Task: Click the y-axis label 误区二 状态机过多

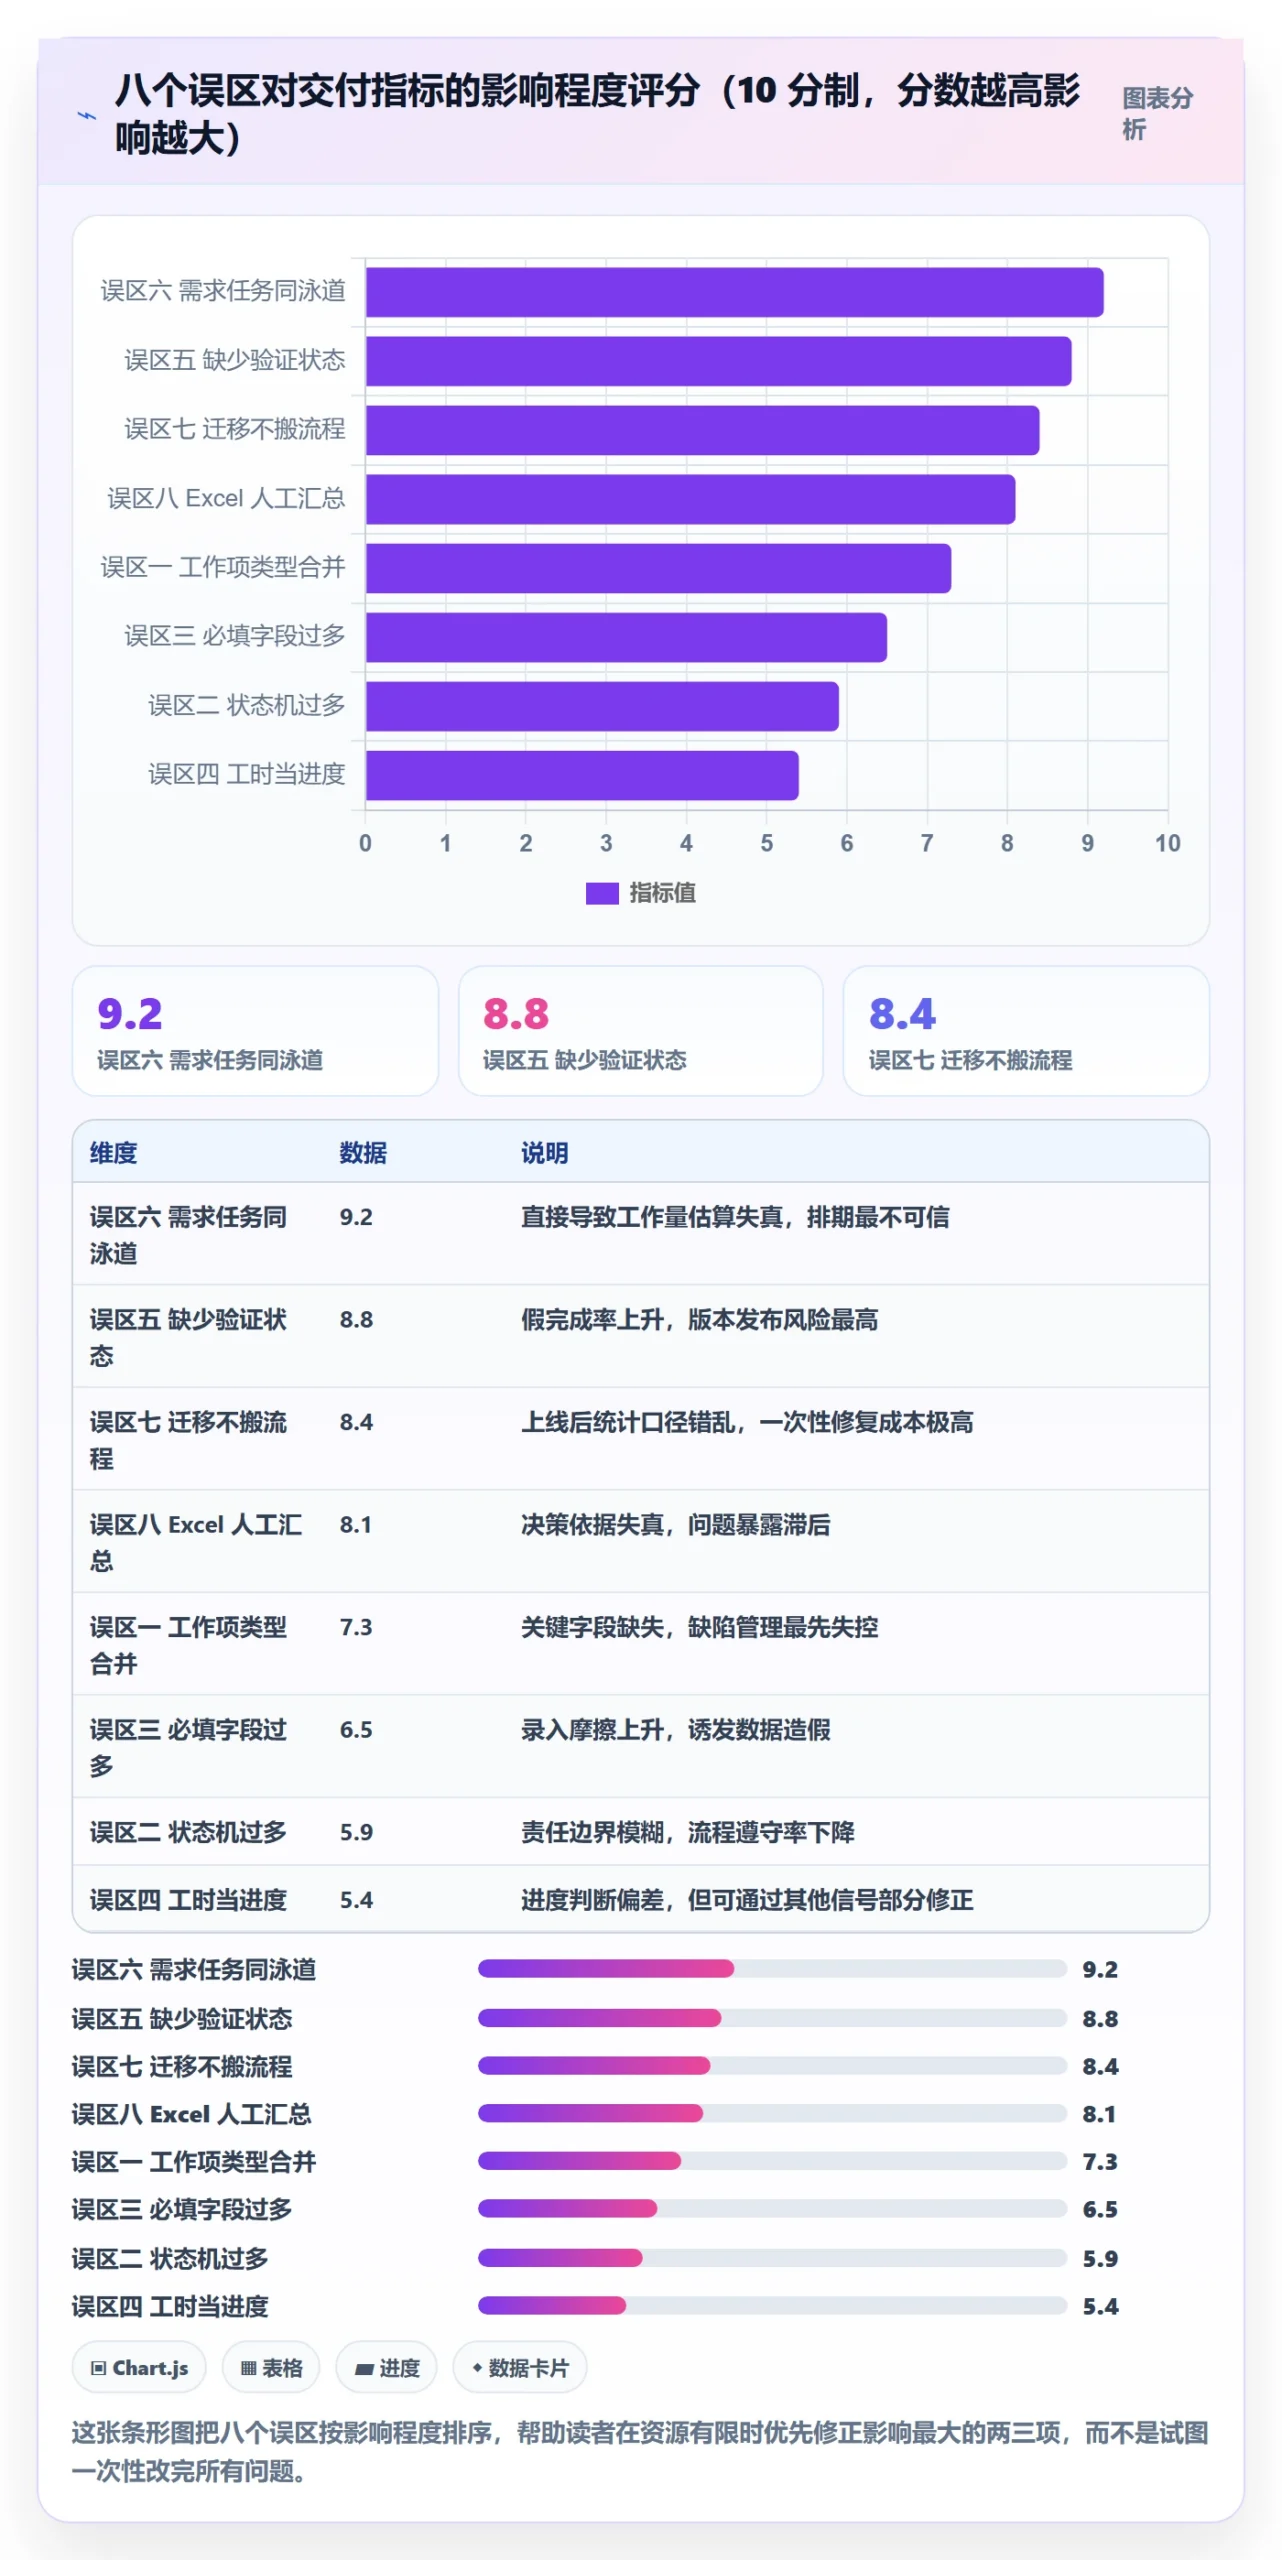Action: (x=246, y=706)
